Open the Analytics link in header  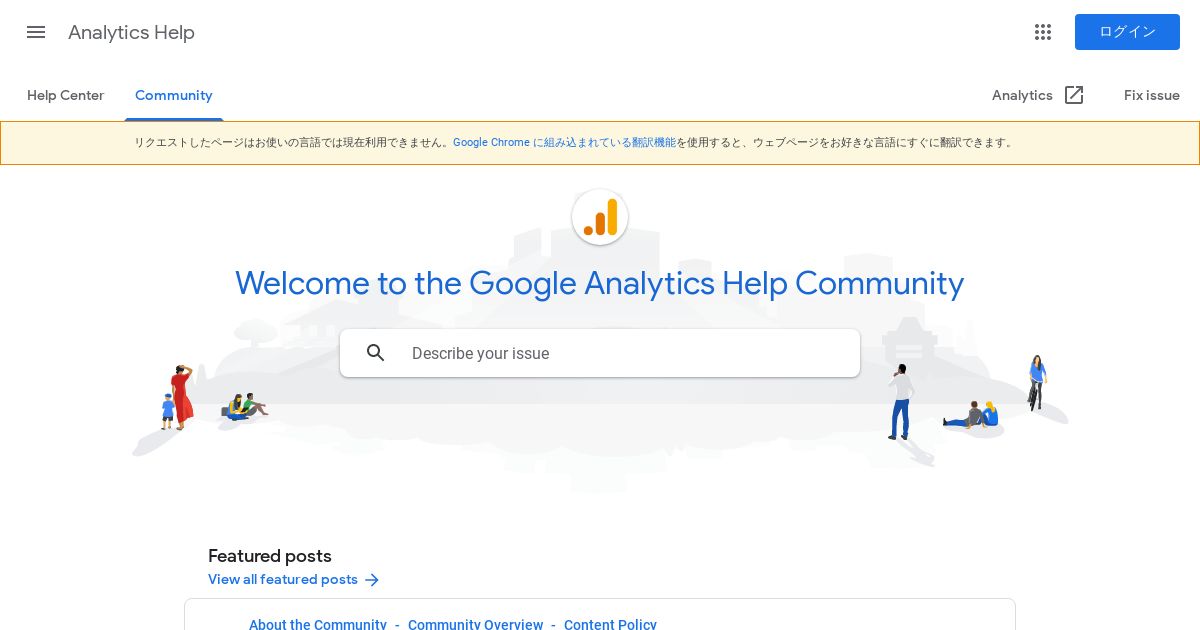coord(1022,95)
